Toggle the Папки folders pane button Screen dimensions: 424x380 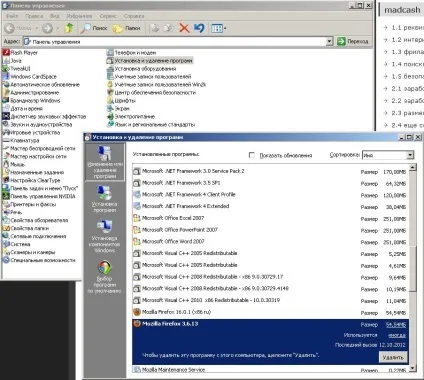click(127, 28)
